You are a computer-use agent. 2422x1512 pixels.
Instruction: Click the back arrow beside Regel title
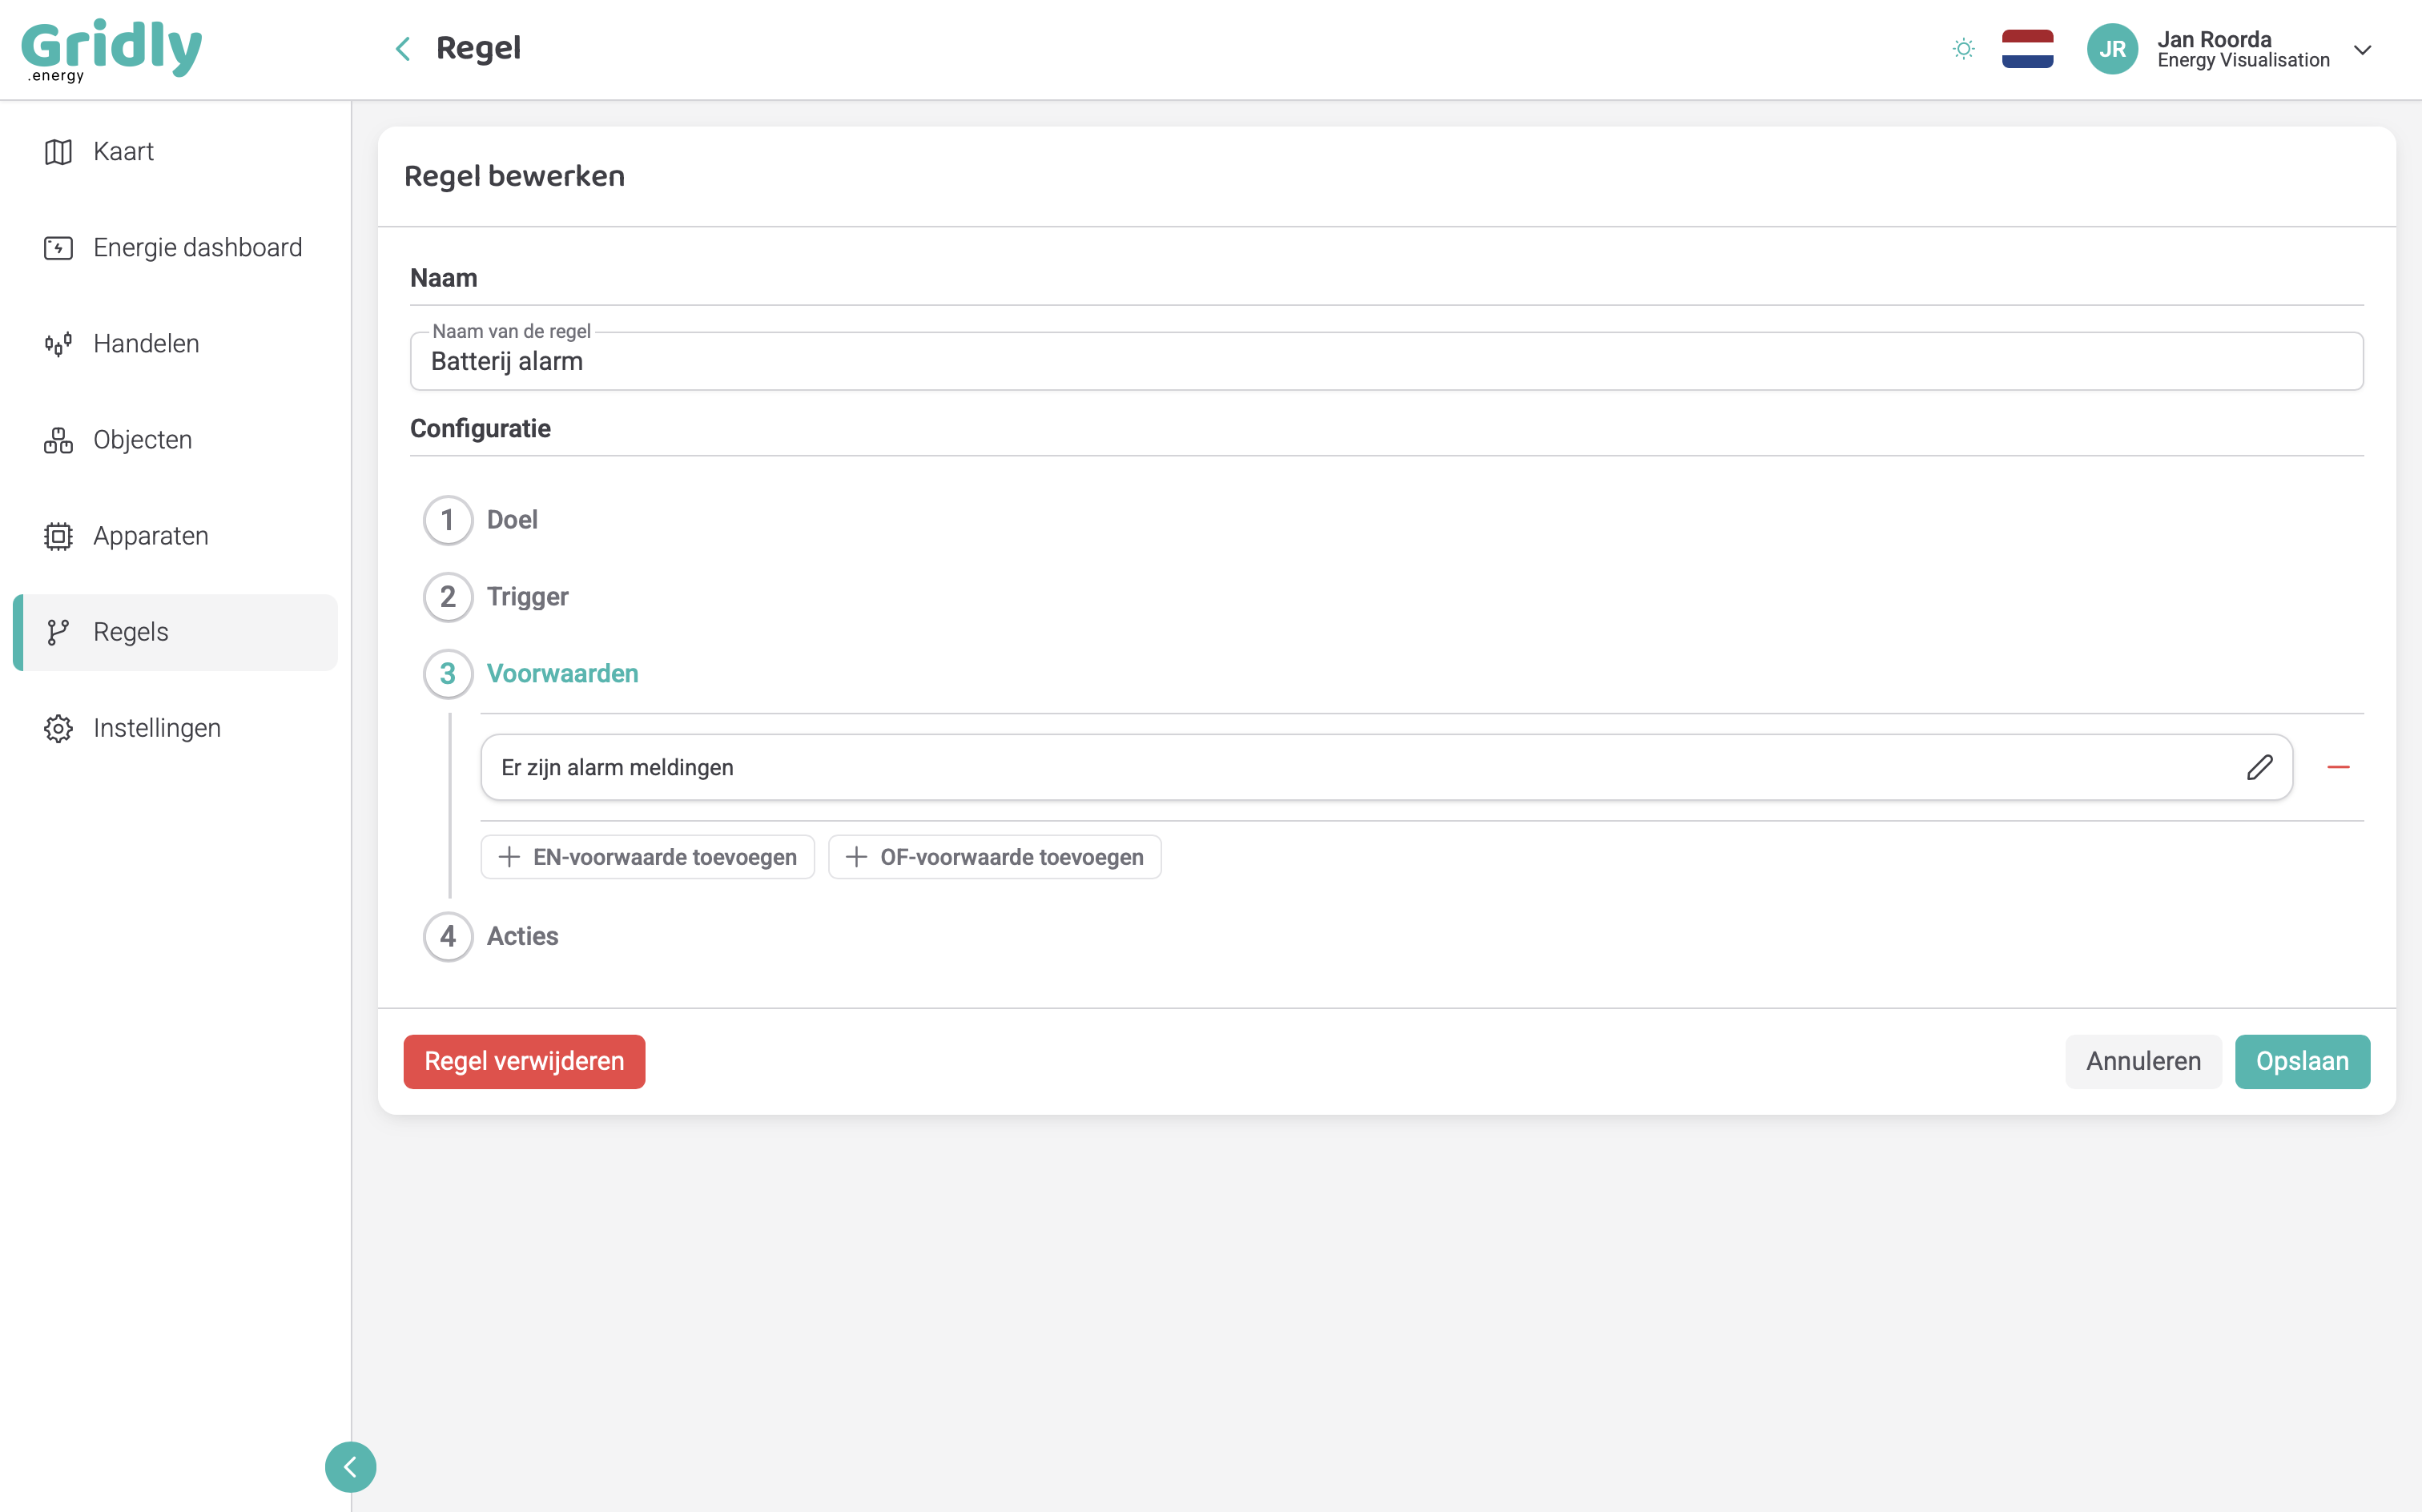403,49
